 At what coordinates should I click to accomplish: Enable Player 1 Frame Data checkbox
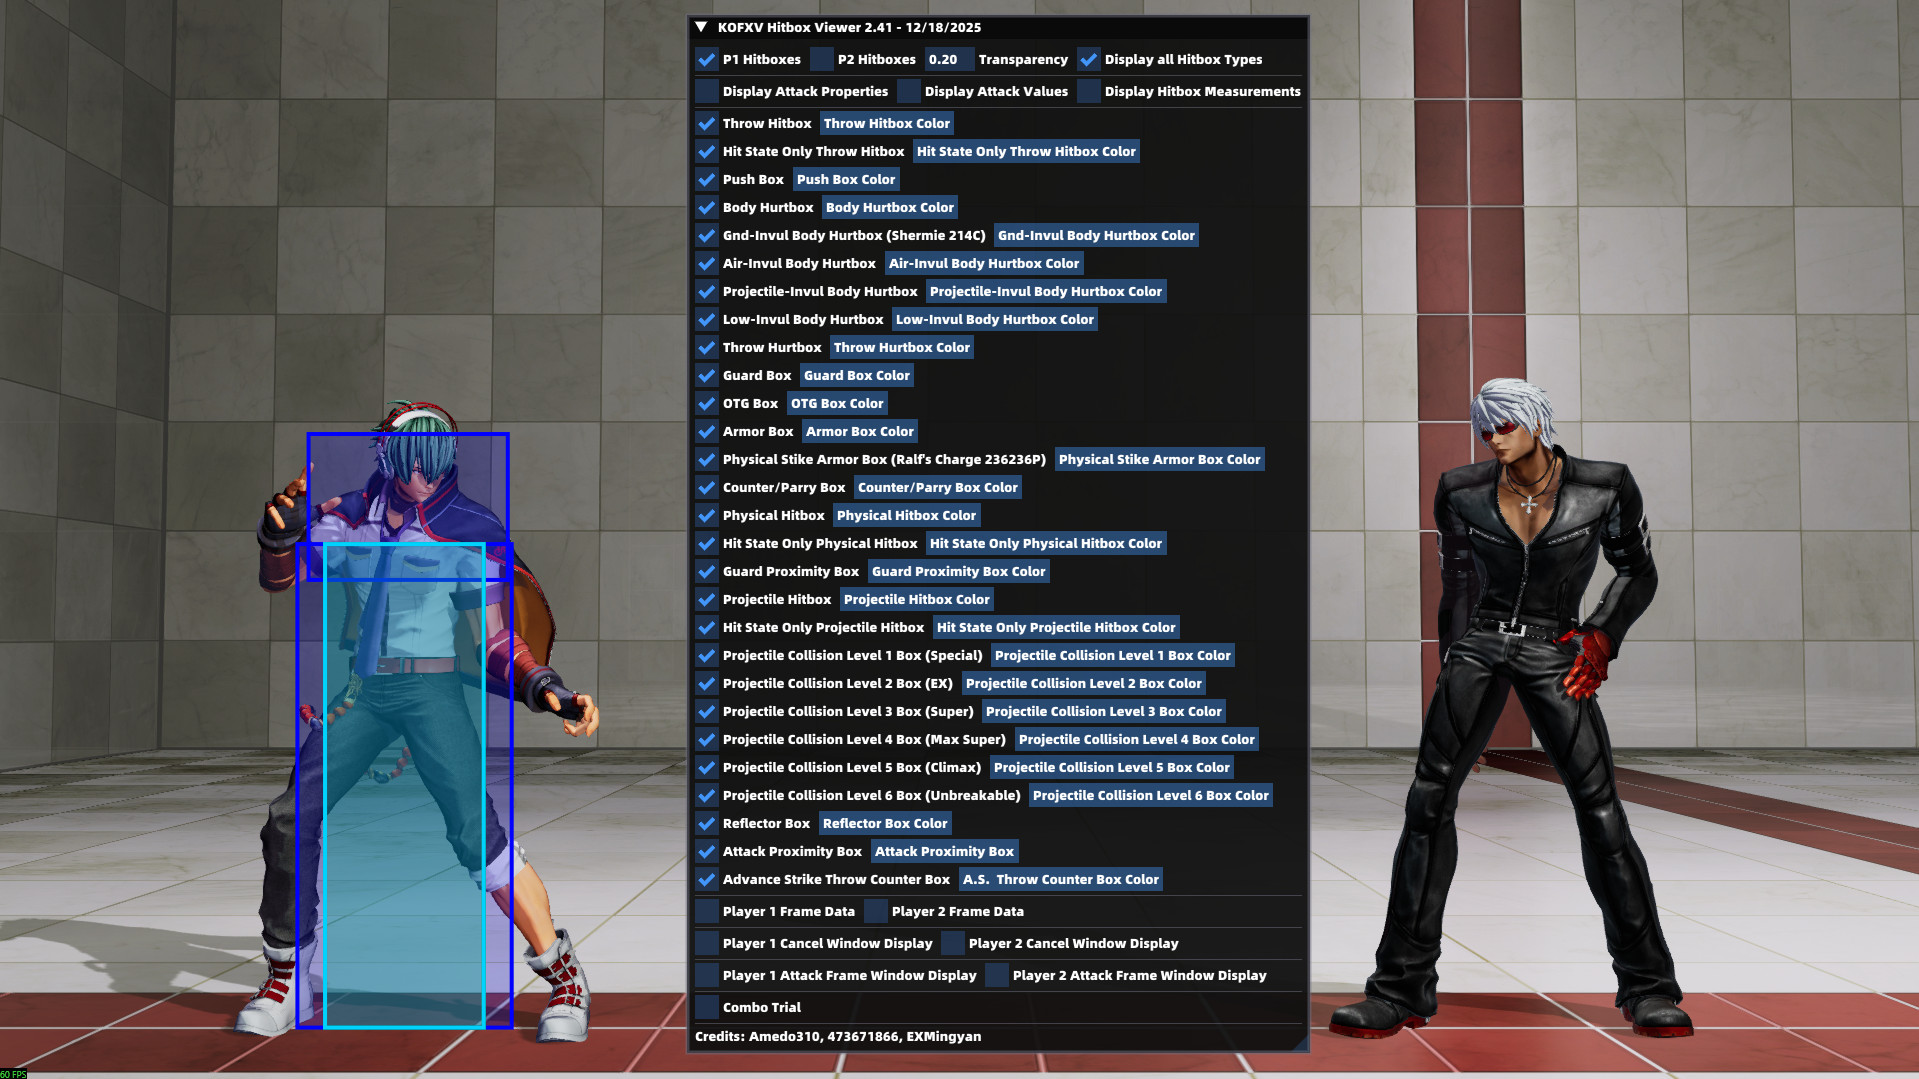click(707, 911)
